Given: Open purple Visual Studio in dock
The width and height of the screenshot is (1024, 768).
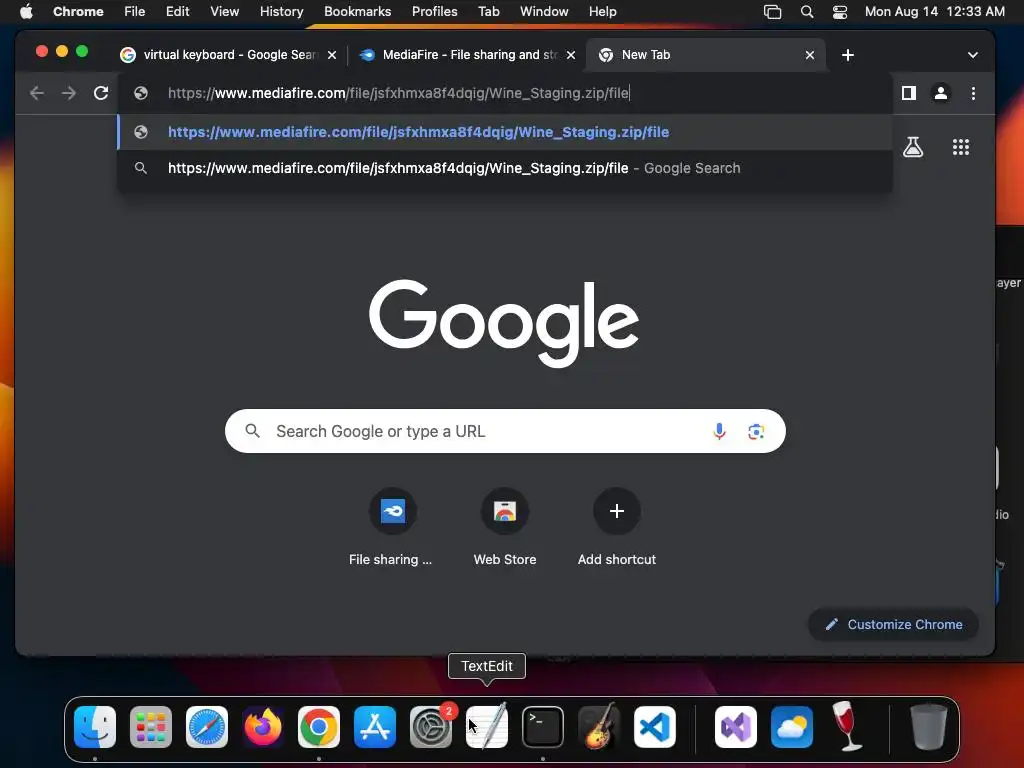Looking at the screenshot, I should (x=736, y=727).
